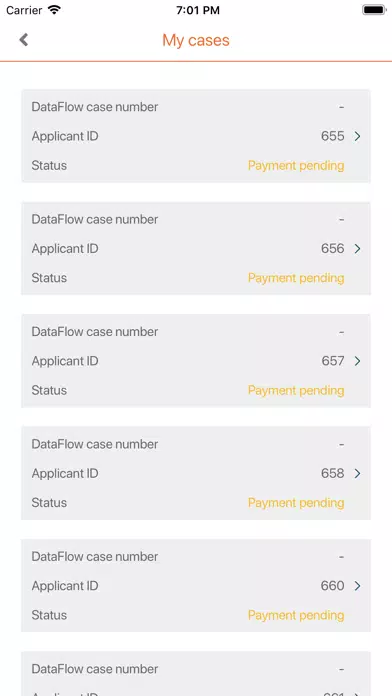Open chevron for Applicant ID 656
The height and width of the screenshot is (696, 392).
[357, 249]
